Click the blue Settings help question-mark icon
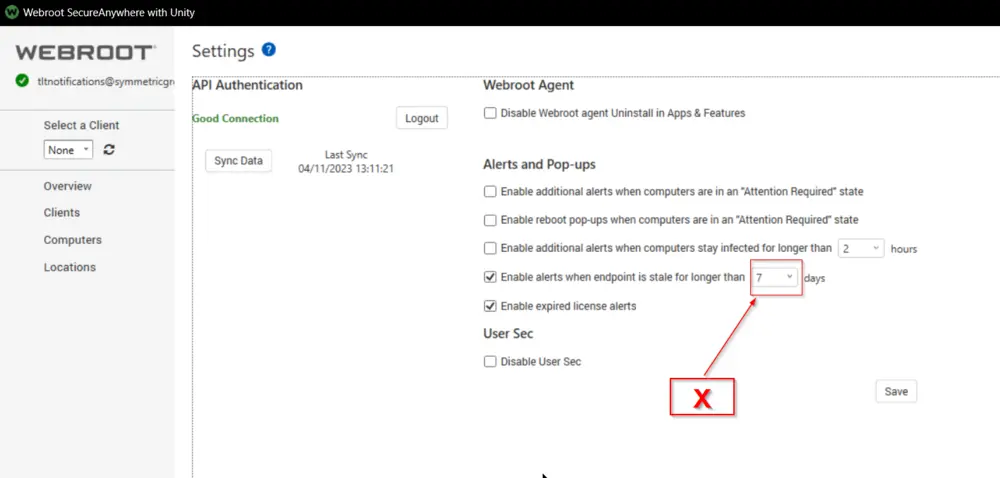 (269, 50)
